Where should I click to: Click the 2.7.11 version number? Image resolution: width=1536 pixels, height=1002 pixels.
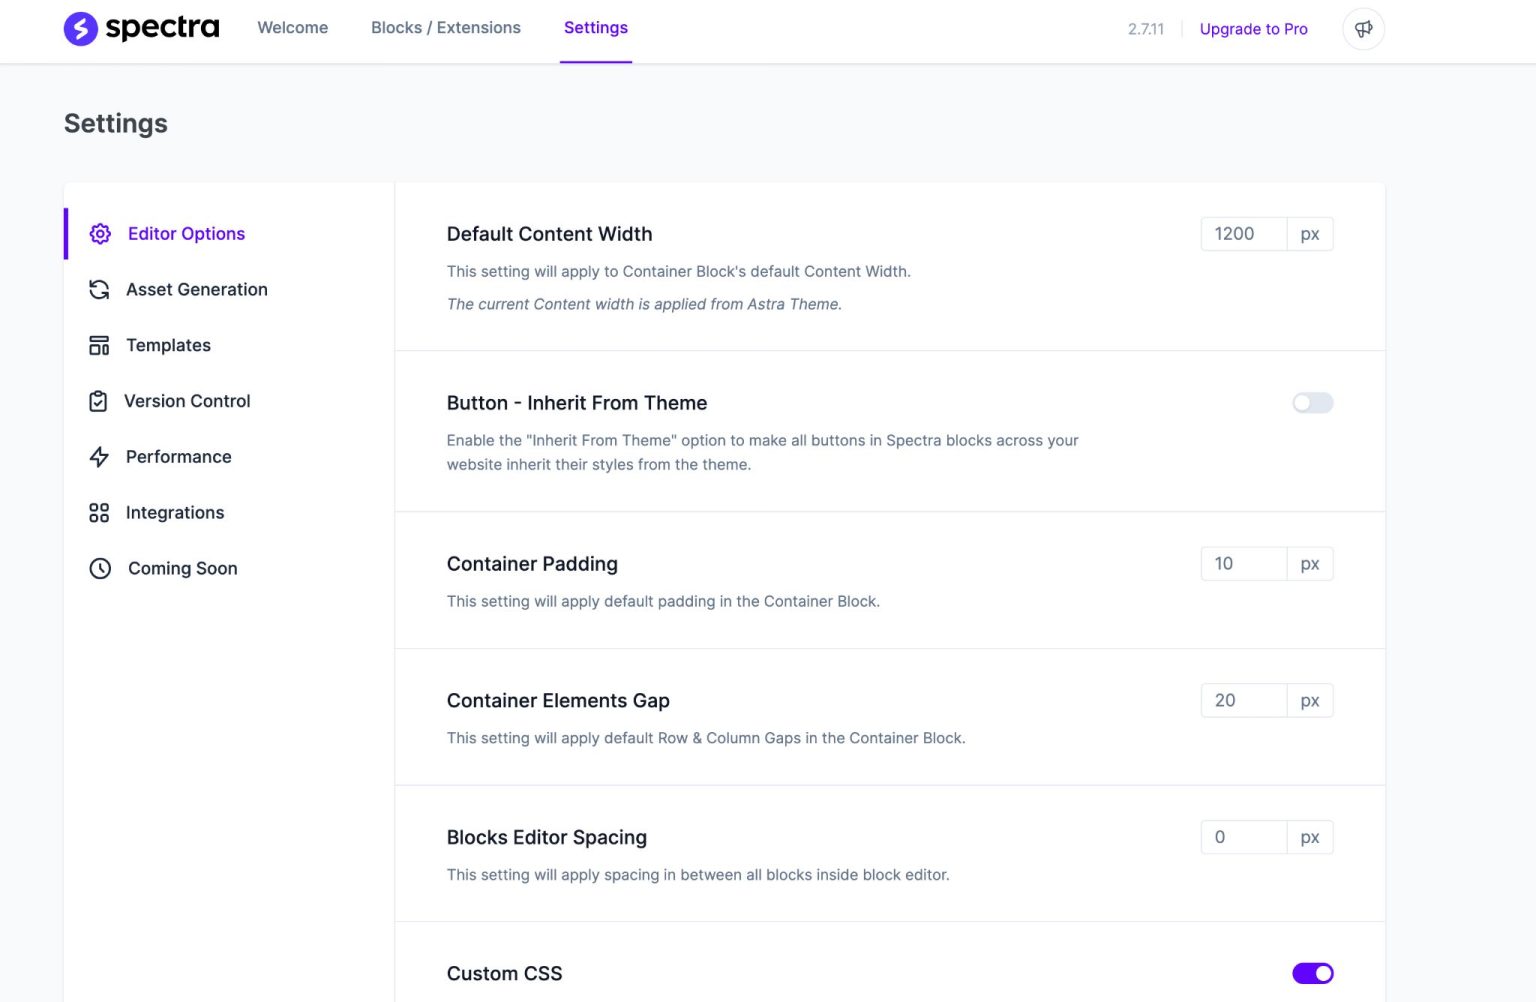(x=1145, y=29)
